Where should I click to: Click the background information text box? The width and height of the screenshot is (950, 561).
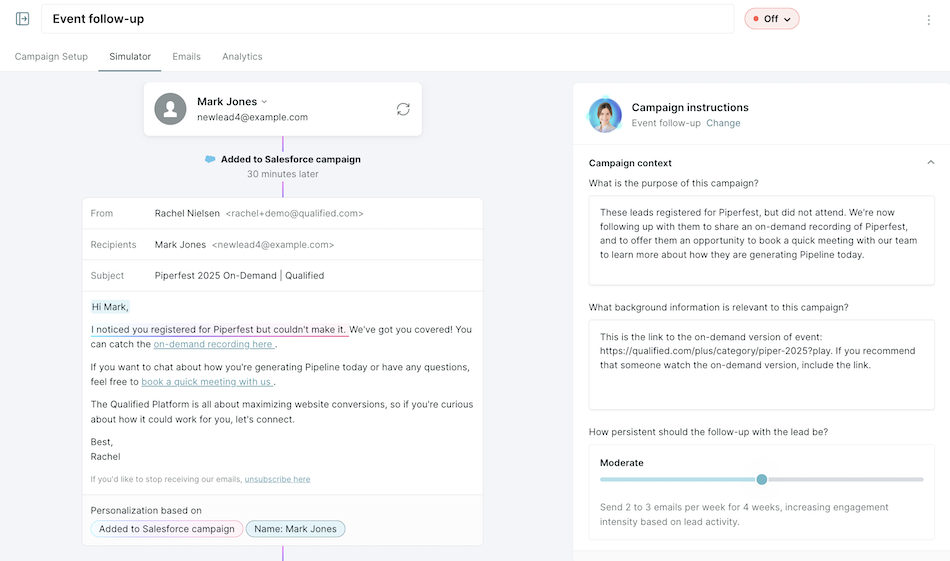(x=761, y=364)
